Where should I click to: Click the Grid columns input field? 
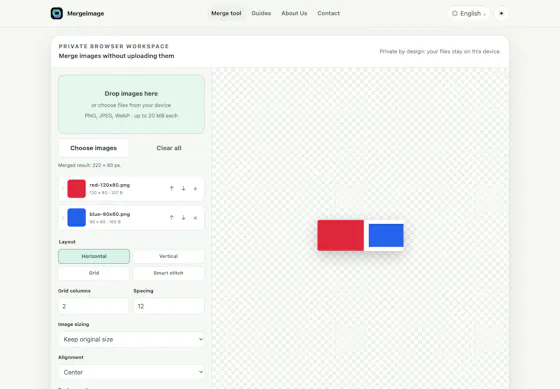click(93, 306)
